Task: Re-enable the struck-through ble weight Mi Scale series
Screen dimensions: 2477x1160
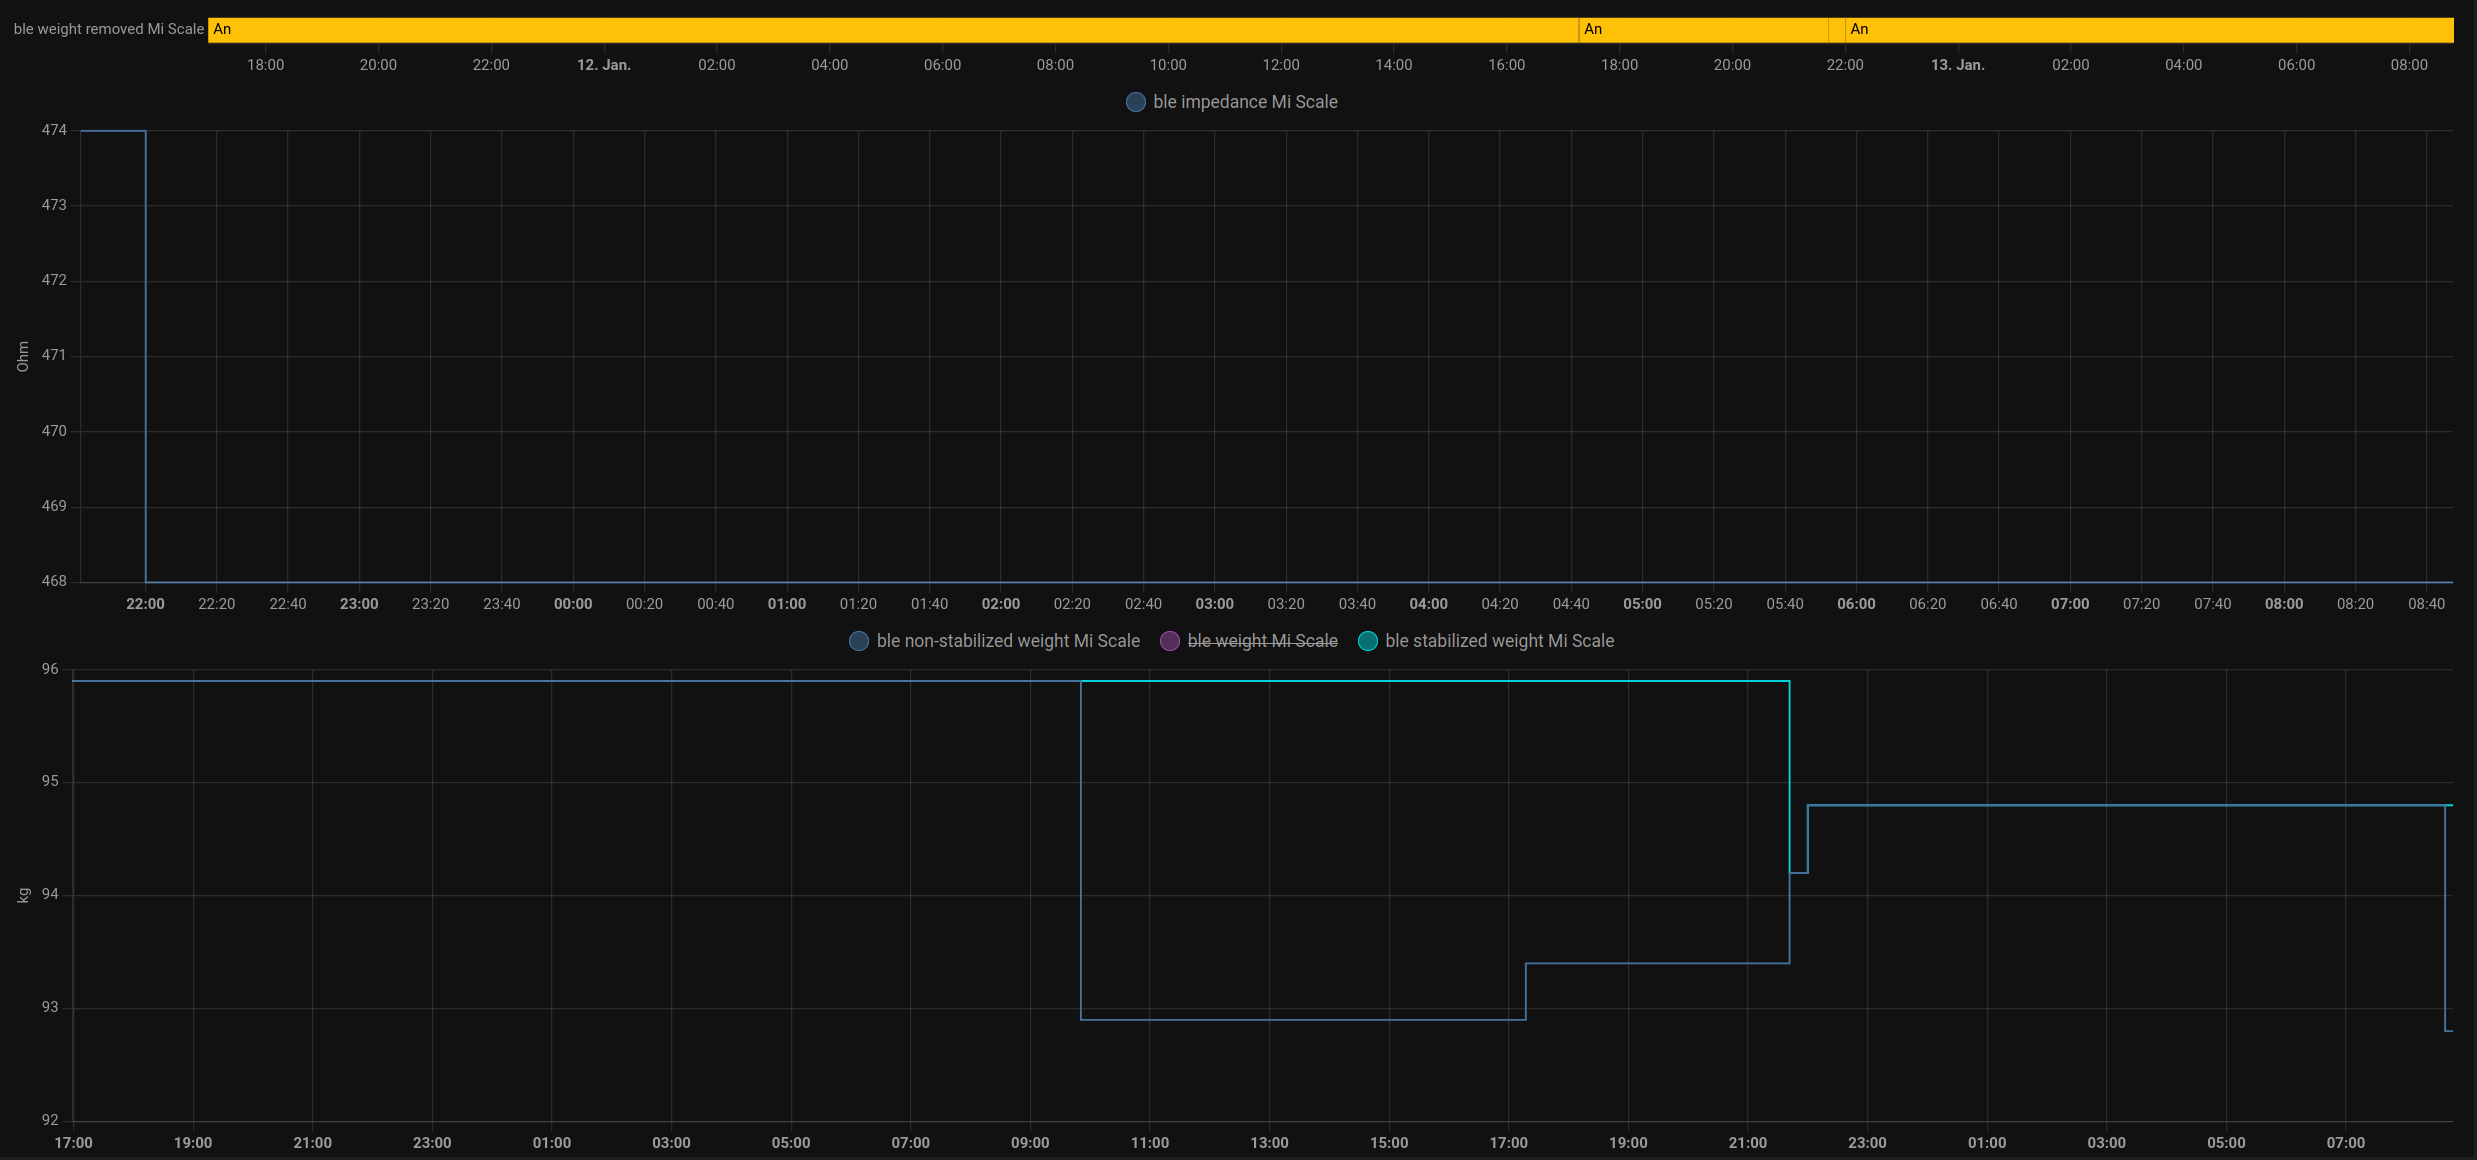Action: click(x=1262, y=641)
